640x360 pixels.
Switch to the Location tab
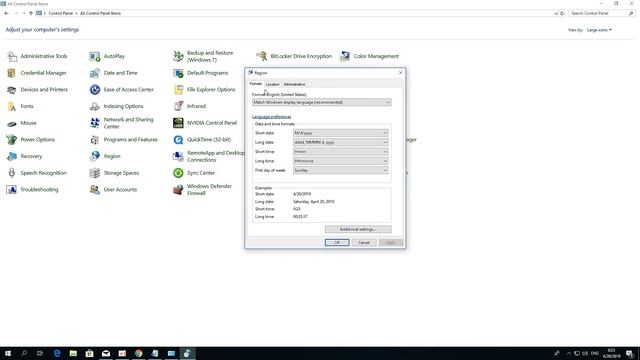[272, 84]
